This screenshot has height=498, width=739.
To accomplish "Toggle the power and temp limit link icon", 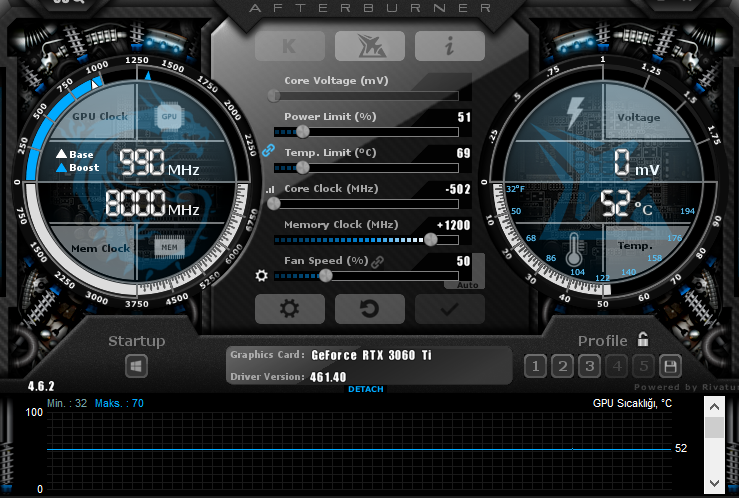I will tap(268, 151).
